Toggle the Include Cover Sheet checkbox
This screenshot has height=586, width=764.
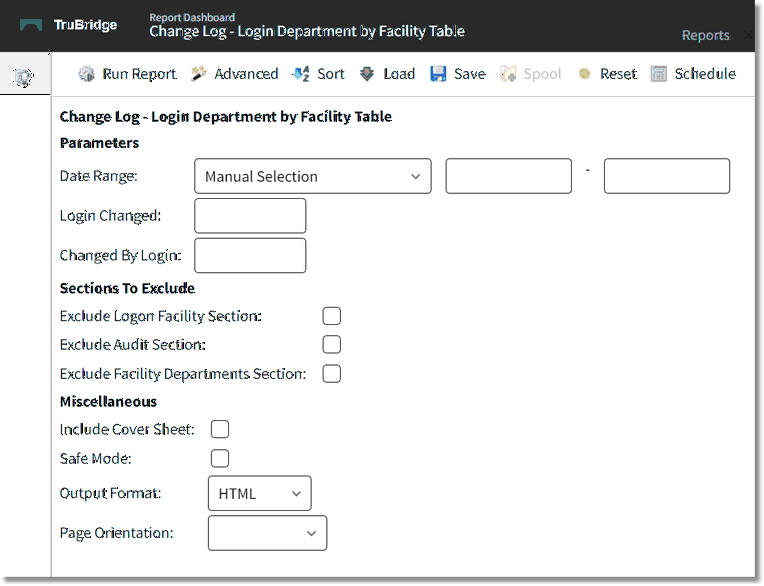pyautogui.click(x=220, y=429)
